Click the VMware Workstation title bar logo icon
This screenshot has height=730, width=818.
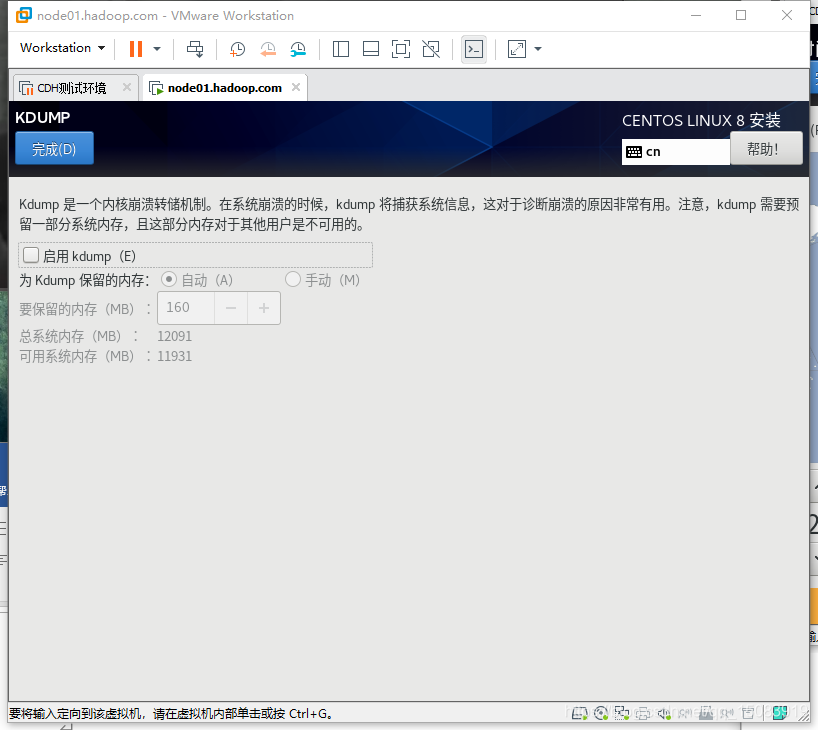click(23, 15)
